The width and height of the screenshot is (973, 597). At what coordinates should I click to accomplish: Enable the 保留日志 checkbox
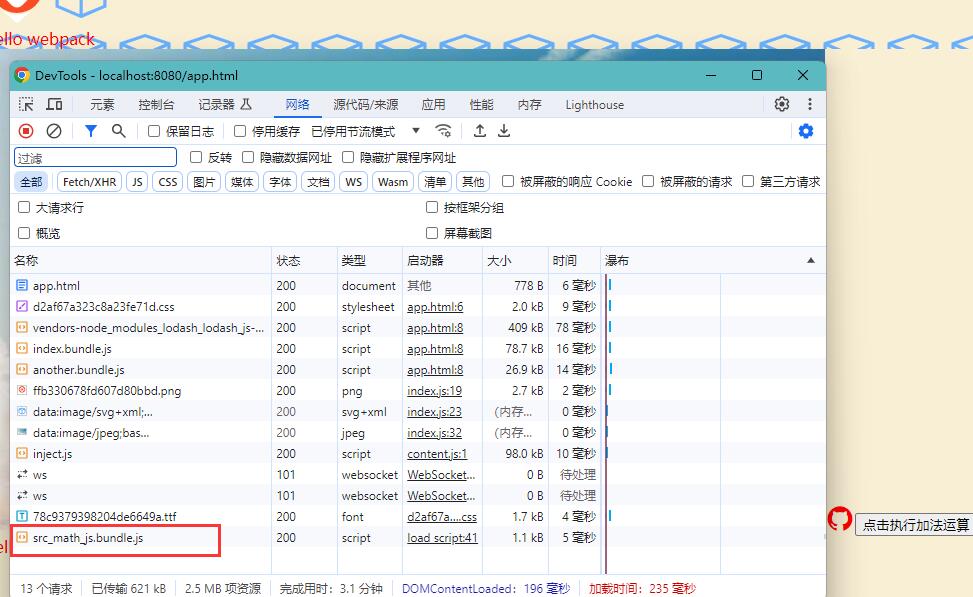[x=154, y=131]
